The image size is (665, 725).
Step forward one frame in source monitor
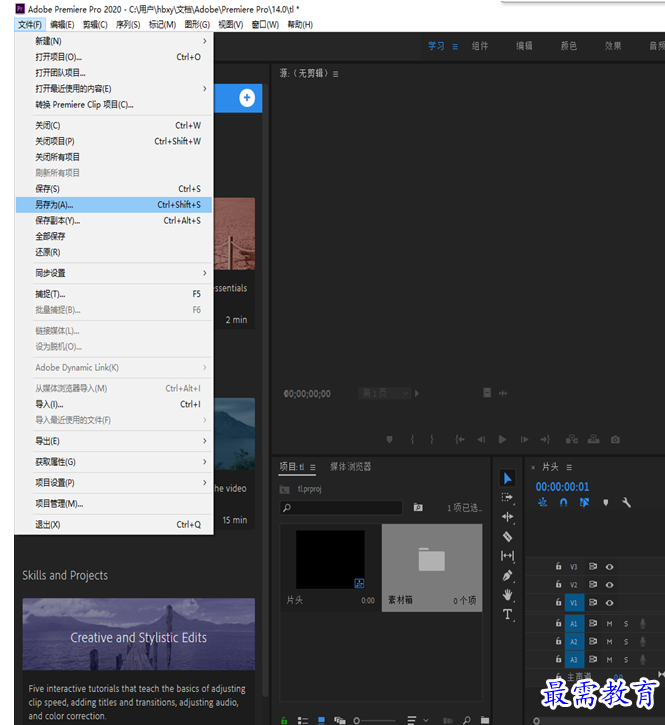click(524, 439)
